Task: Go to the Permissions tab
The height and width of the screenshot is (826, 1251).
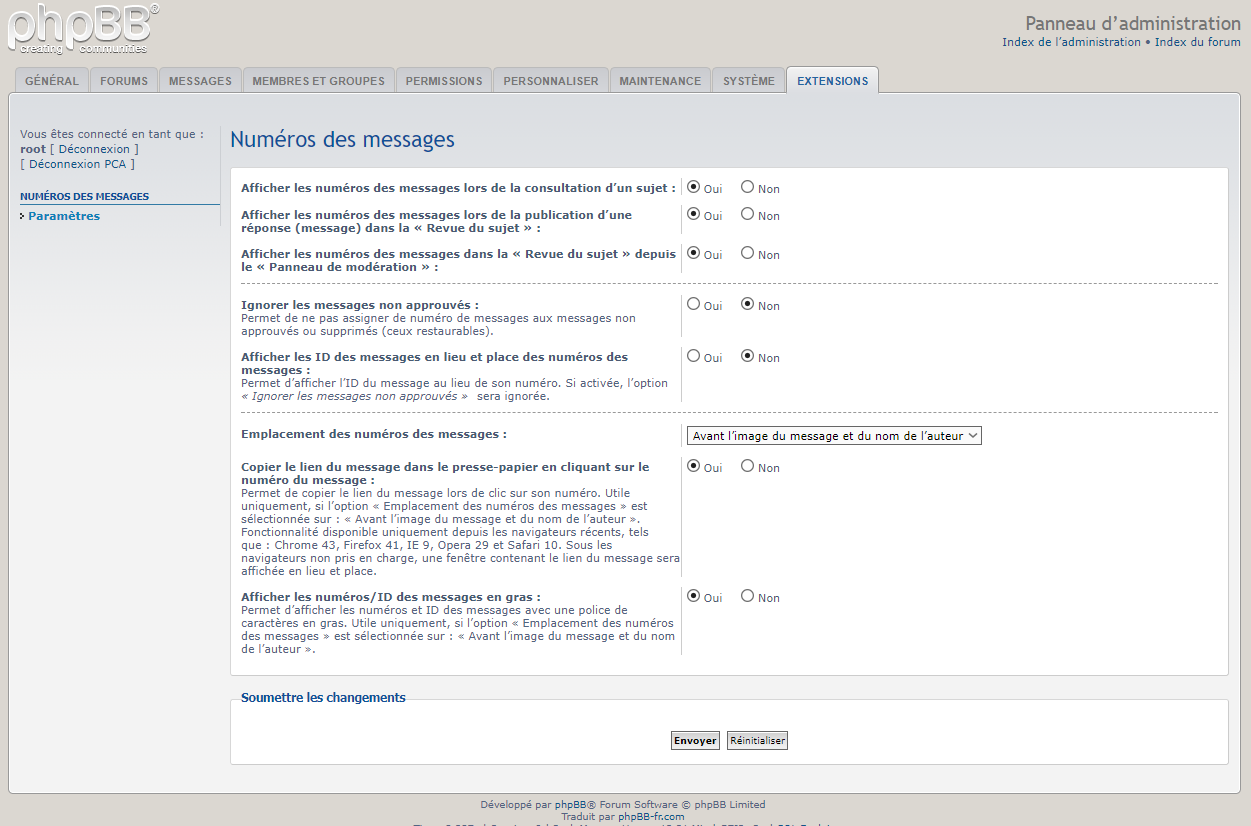Action: point(444,81)
